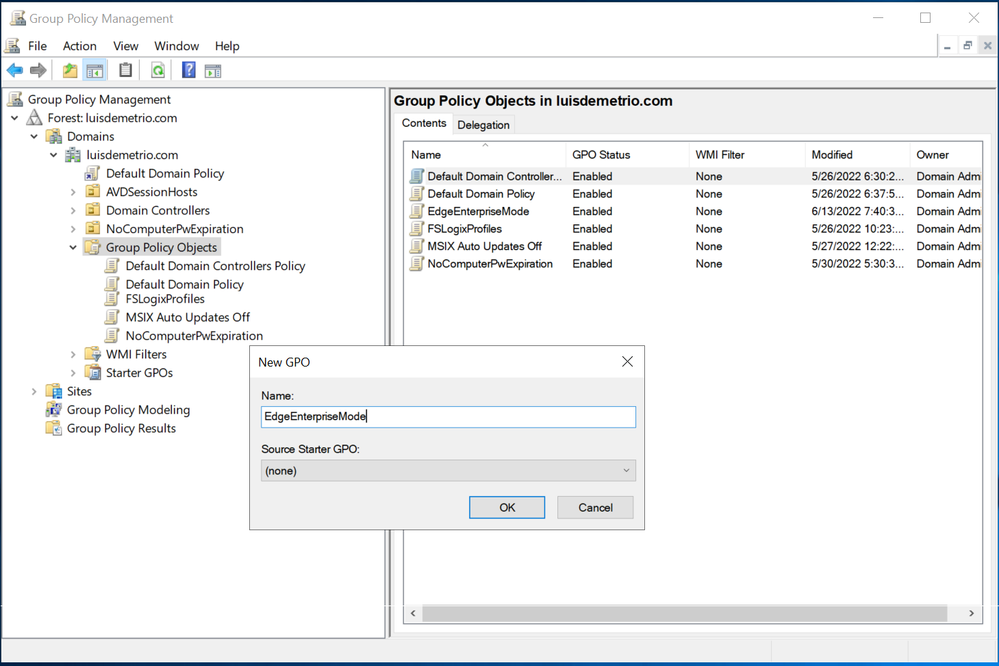This screenshot has height=666, width=999.
Task: Expand the Sites tree node
Action: tap(34, 391)
